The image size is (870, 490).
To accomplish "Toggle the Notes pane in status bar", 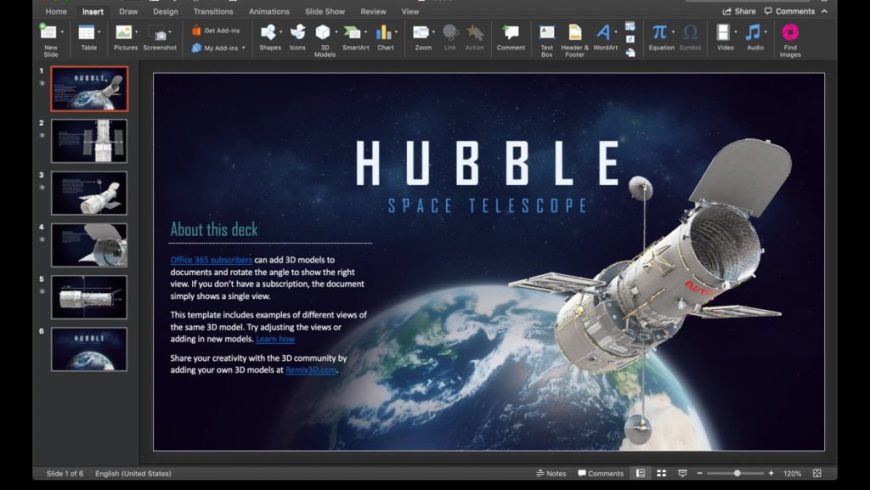I will [551, 473].
